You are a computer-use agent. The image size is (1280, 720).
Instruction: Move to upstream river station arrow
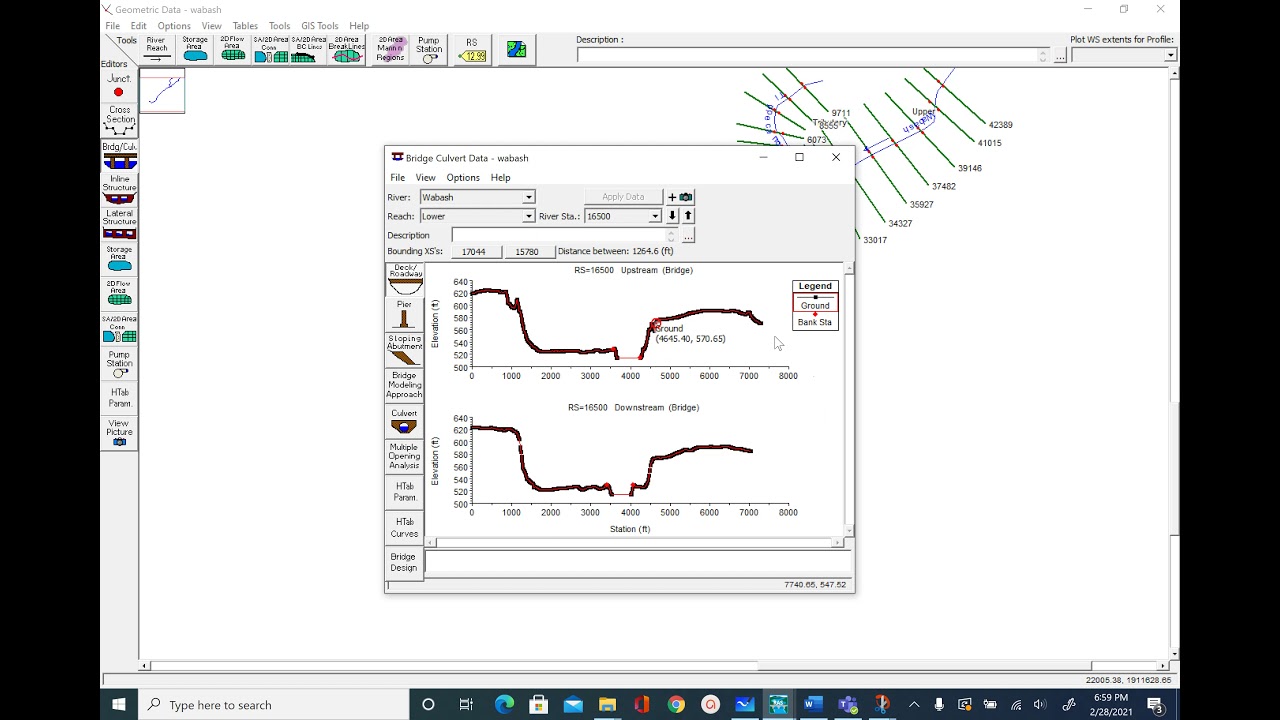pos(688,216)
